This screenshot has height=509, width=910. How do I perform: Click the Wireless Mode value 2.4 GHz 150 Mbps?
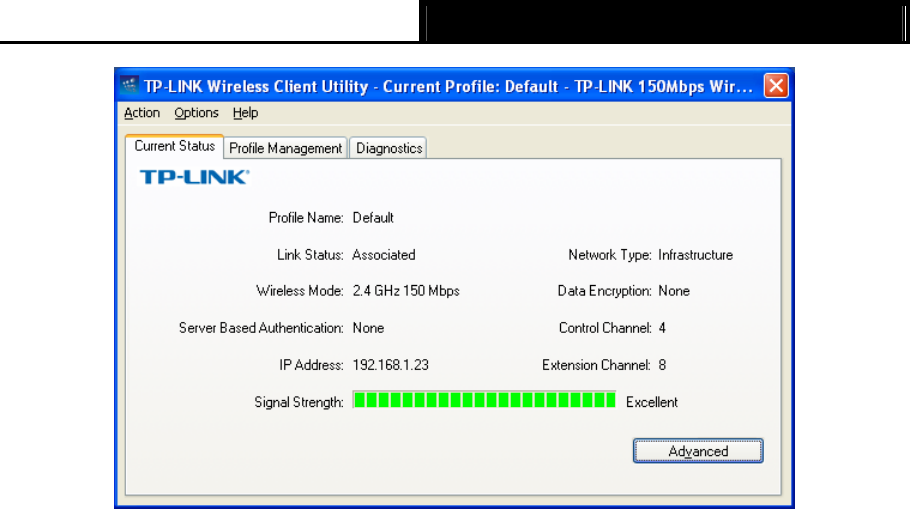click(406, 291)
